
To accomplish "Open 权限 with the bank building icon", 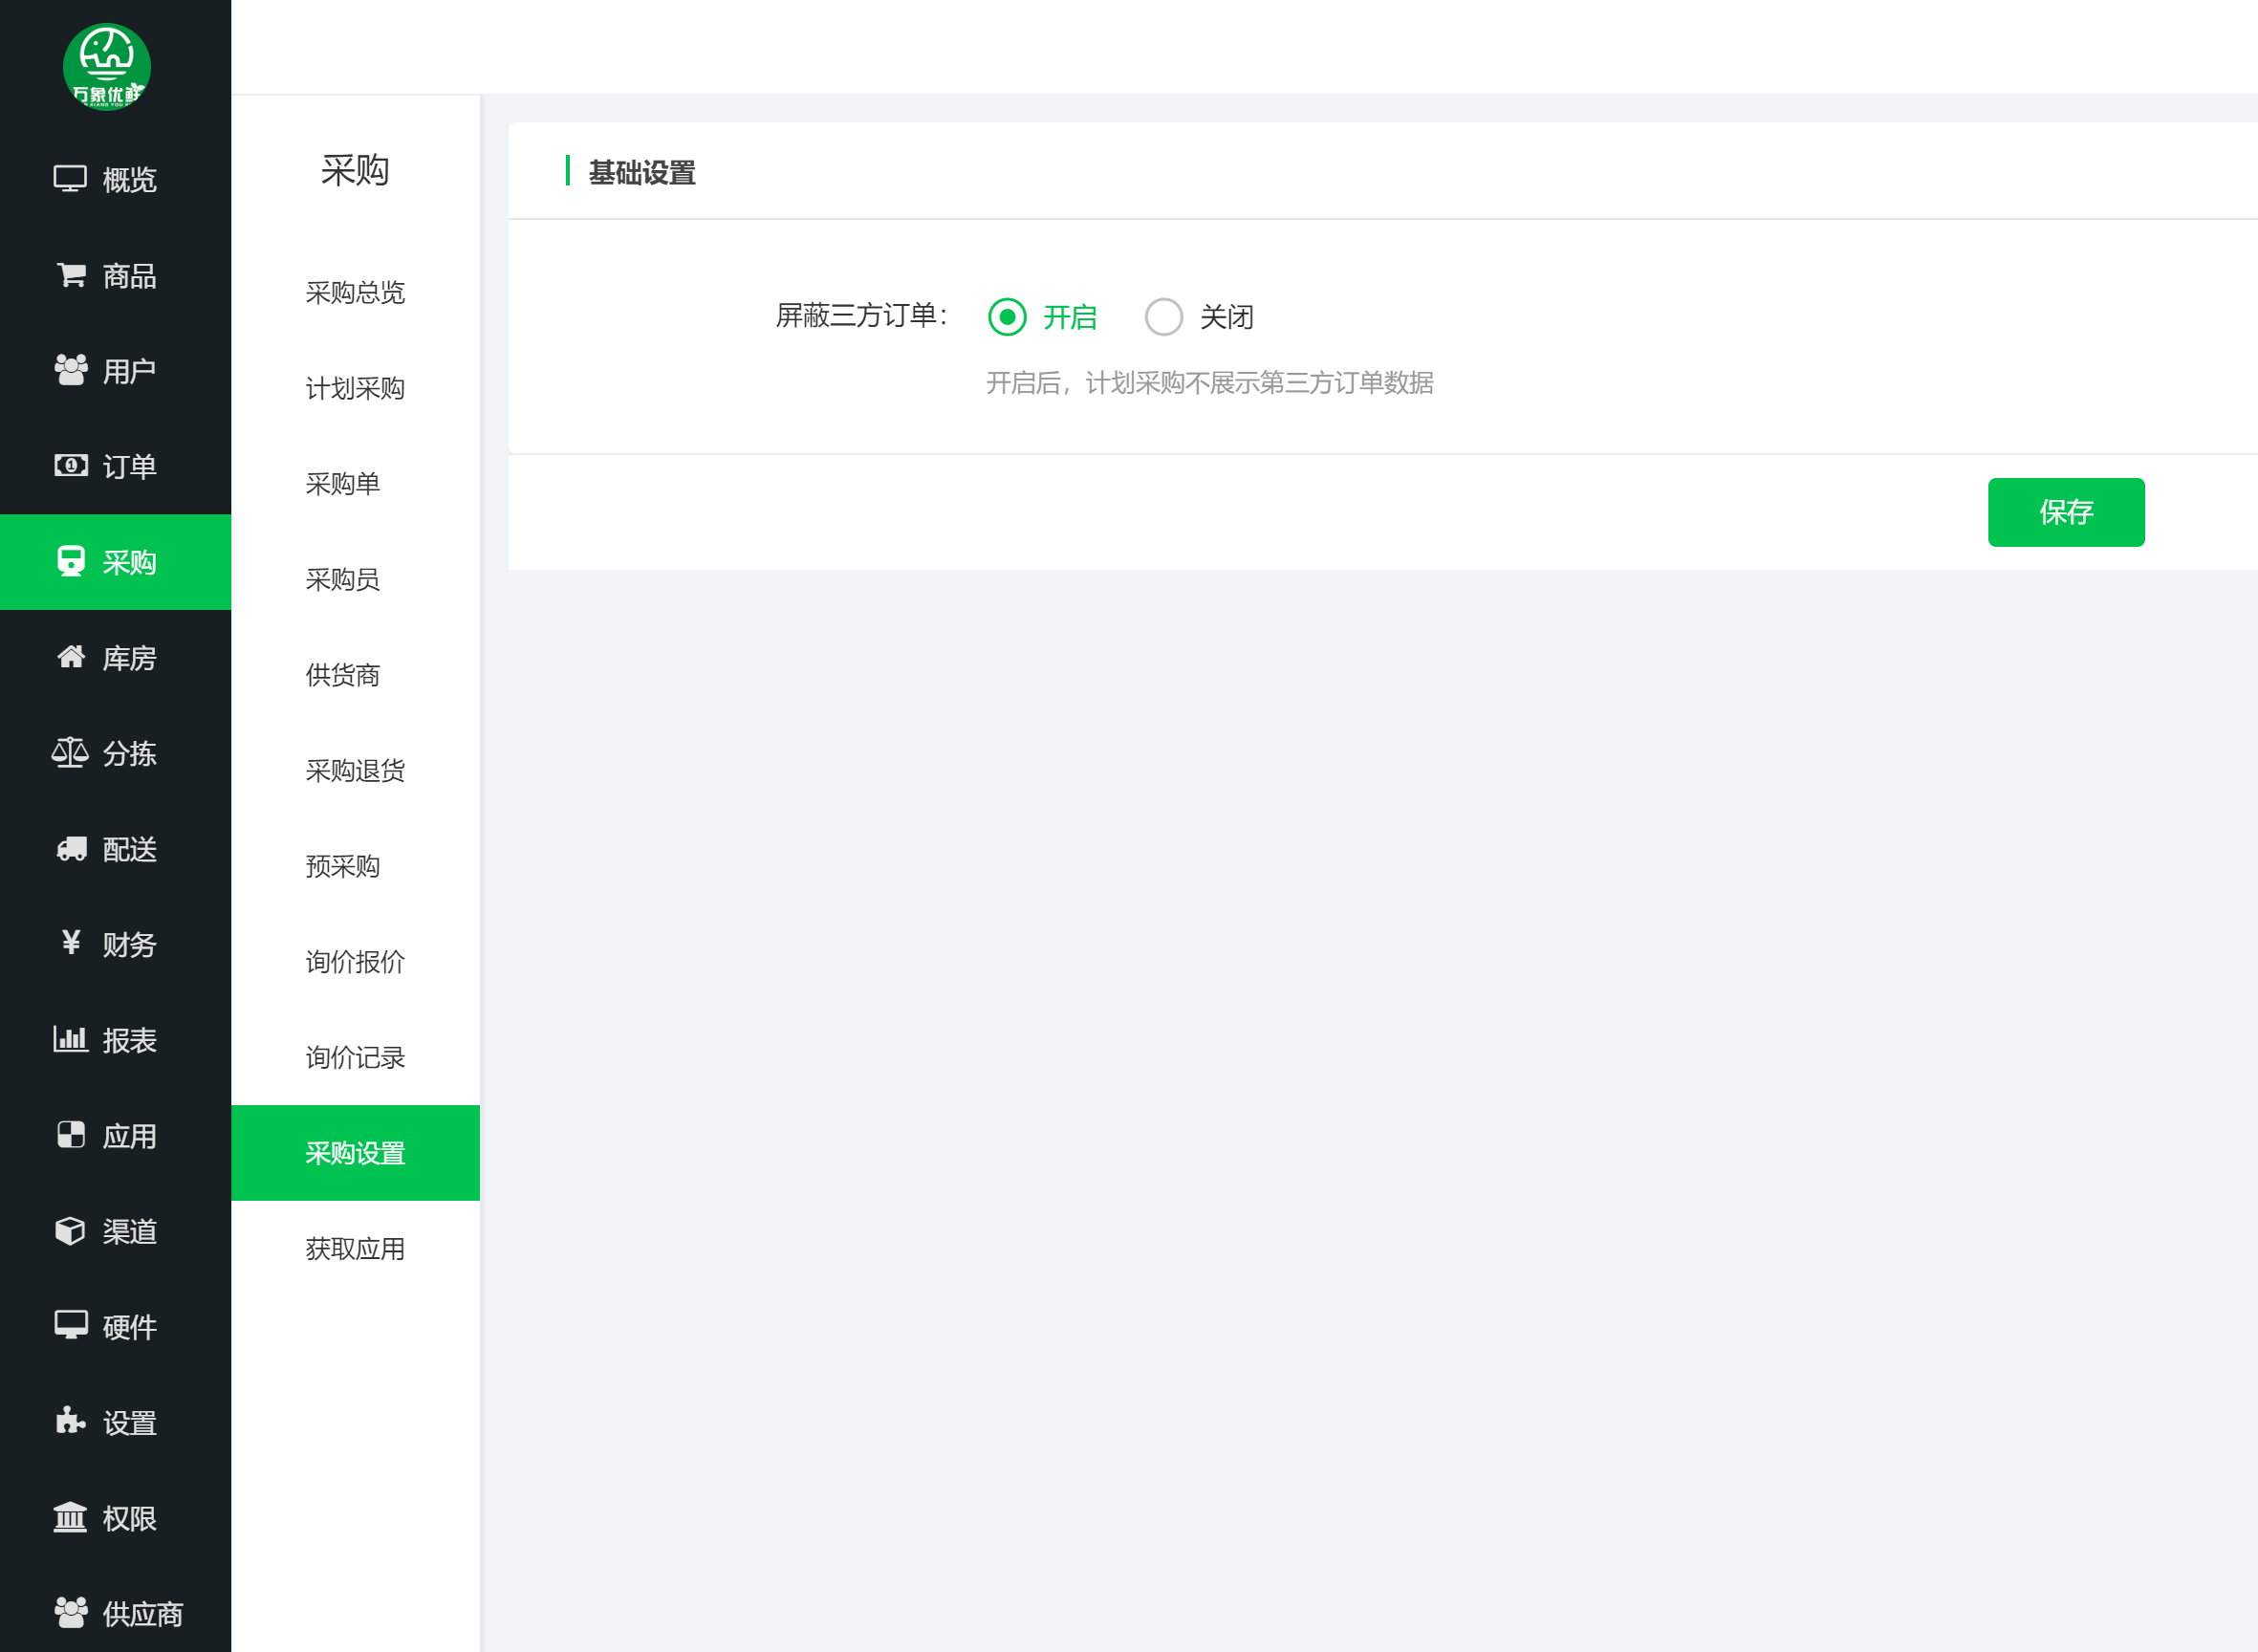I will (x=70, y=1518).
